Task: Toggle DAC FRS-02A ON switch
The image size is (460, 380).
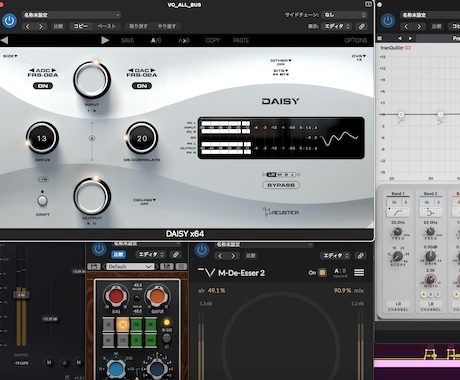Action: tap(142, 86)
